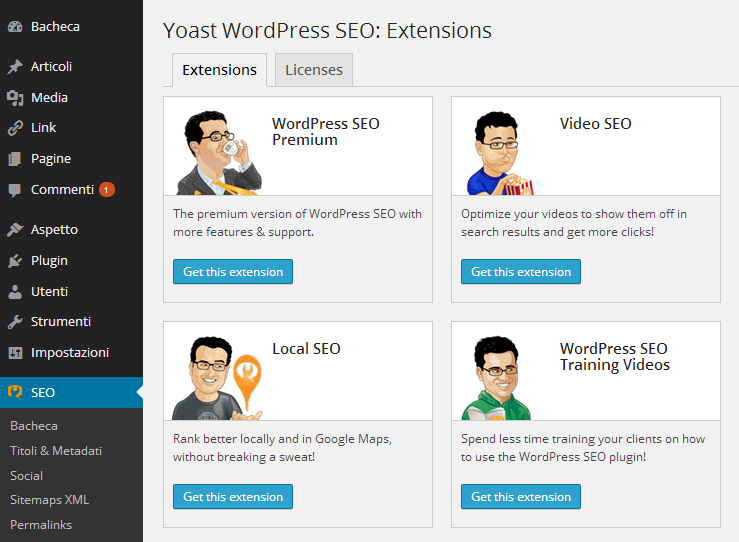This screenshot has width=739, height=542.
Task: Open the Strumenti menu label
Action: [61, 322]
